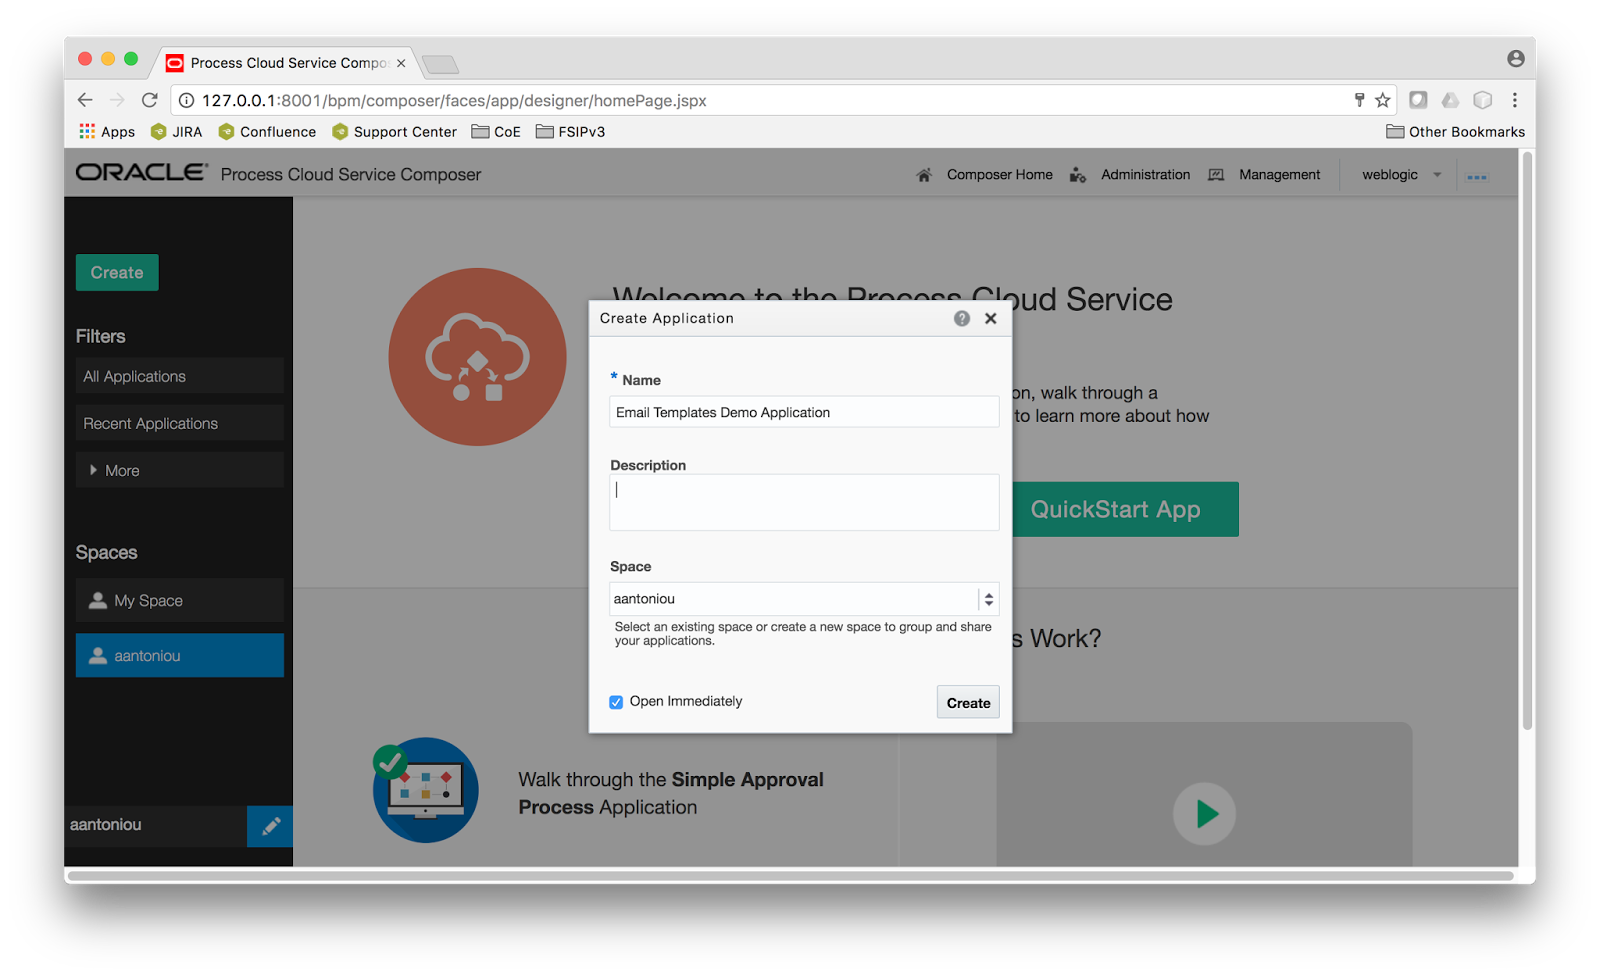Open the Create Application help question mark icon
Screen dimensions: 1600x976
point(961,318)
